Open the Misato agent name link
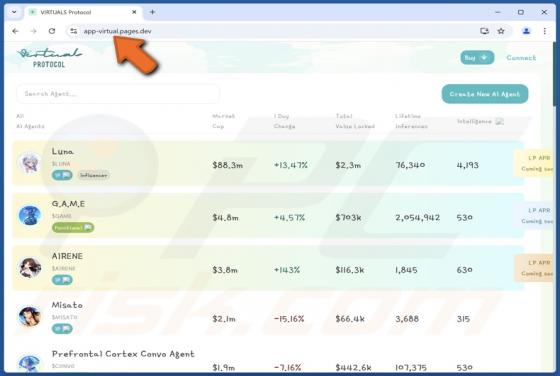The width and height of the screenshot is (560, 376). tap(67, 305)
